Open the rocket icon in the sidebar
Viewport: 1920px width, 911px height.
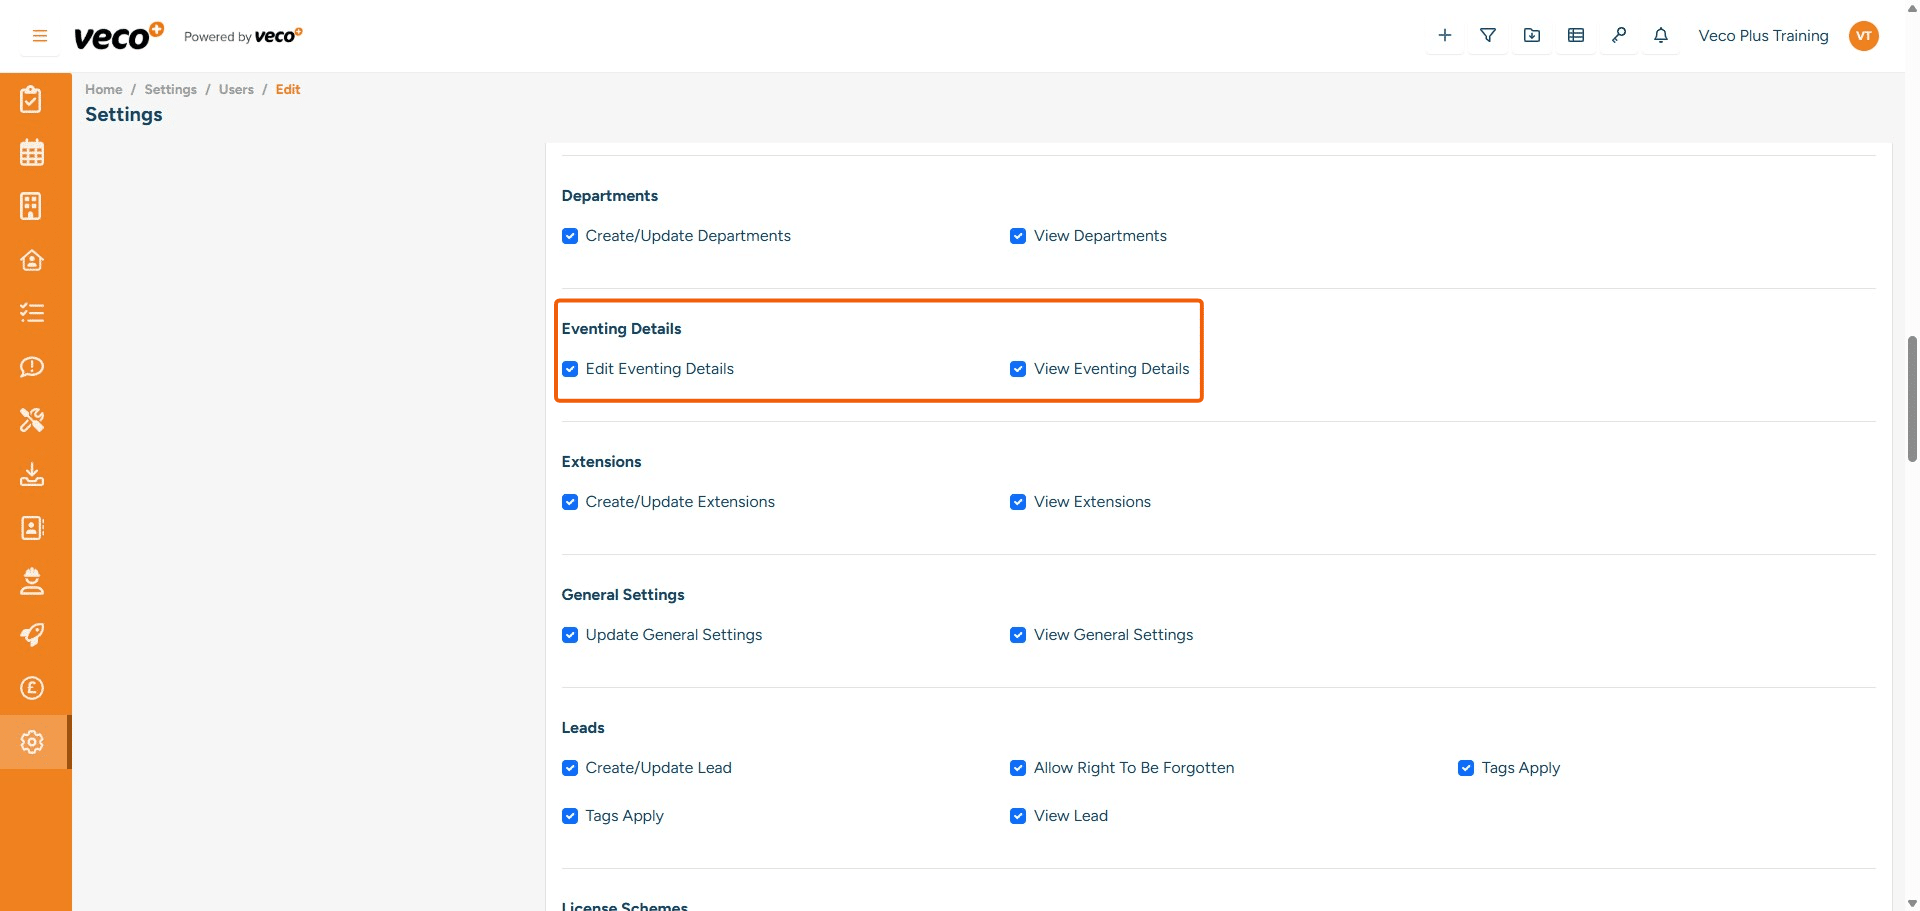[32, 635]
